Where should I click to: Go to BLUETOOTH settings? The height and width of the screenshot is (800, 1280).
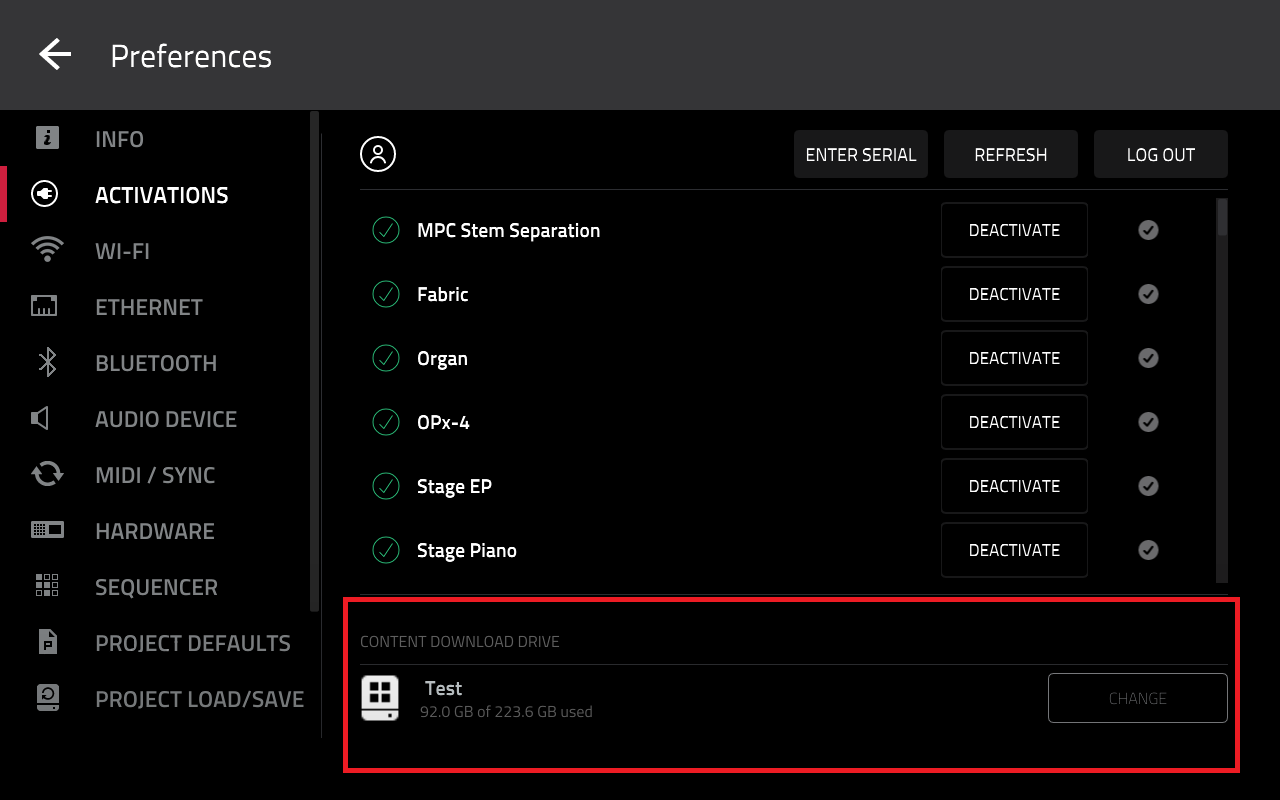point(156,363)
